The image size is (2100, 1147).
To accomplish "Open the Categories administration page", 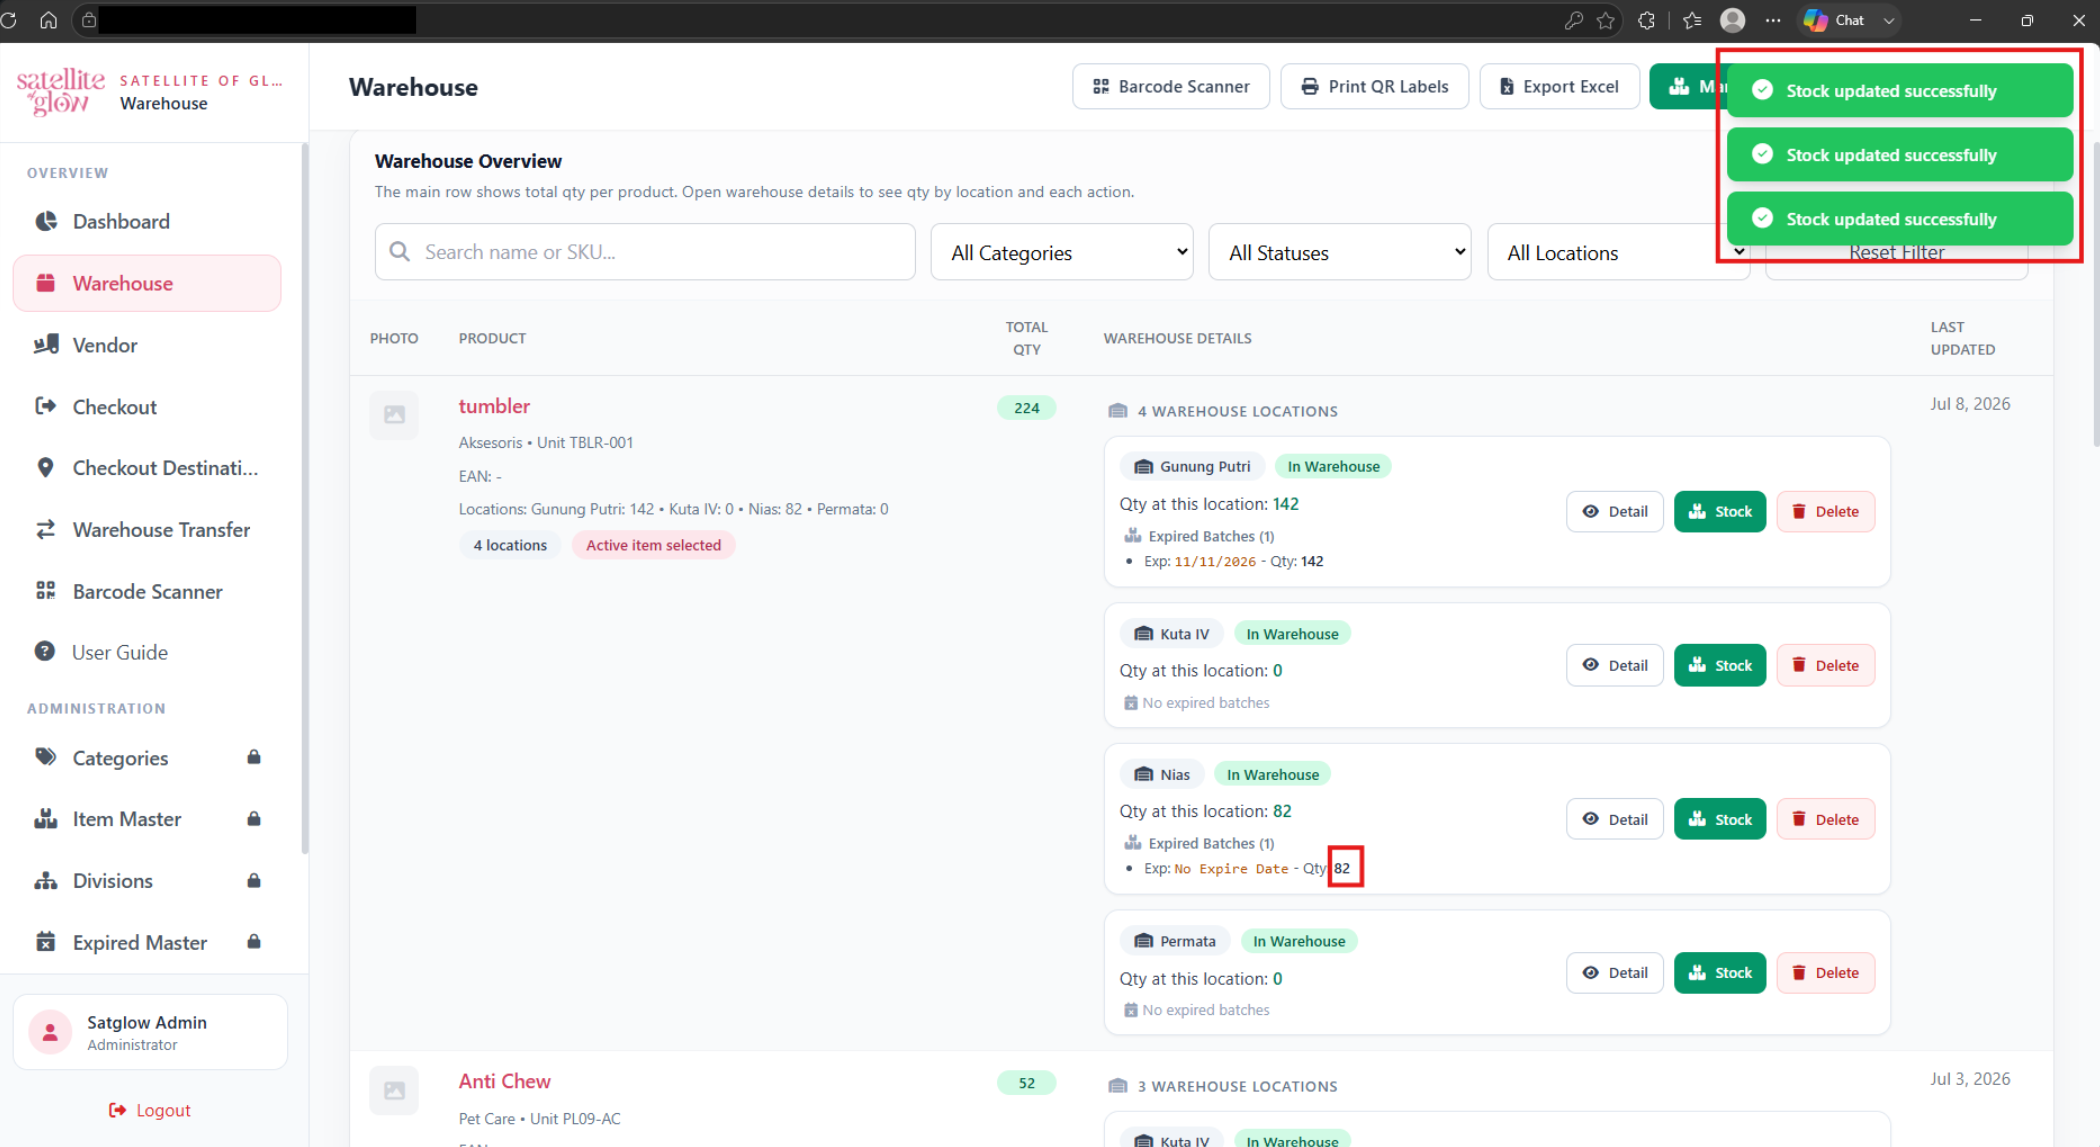I will click(x=146, y=758).
